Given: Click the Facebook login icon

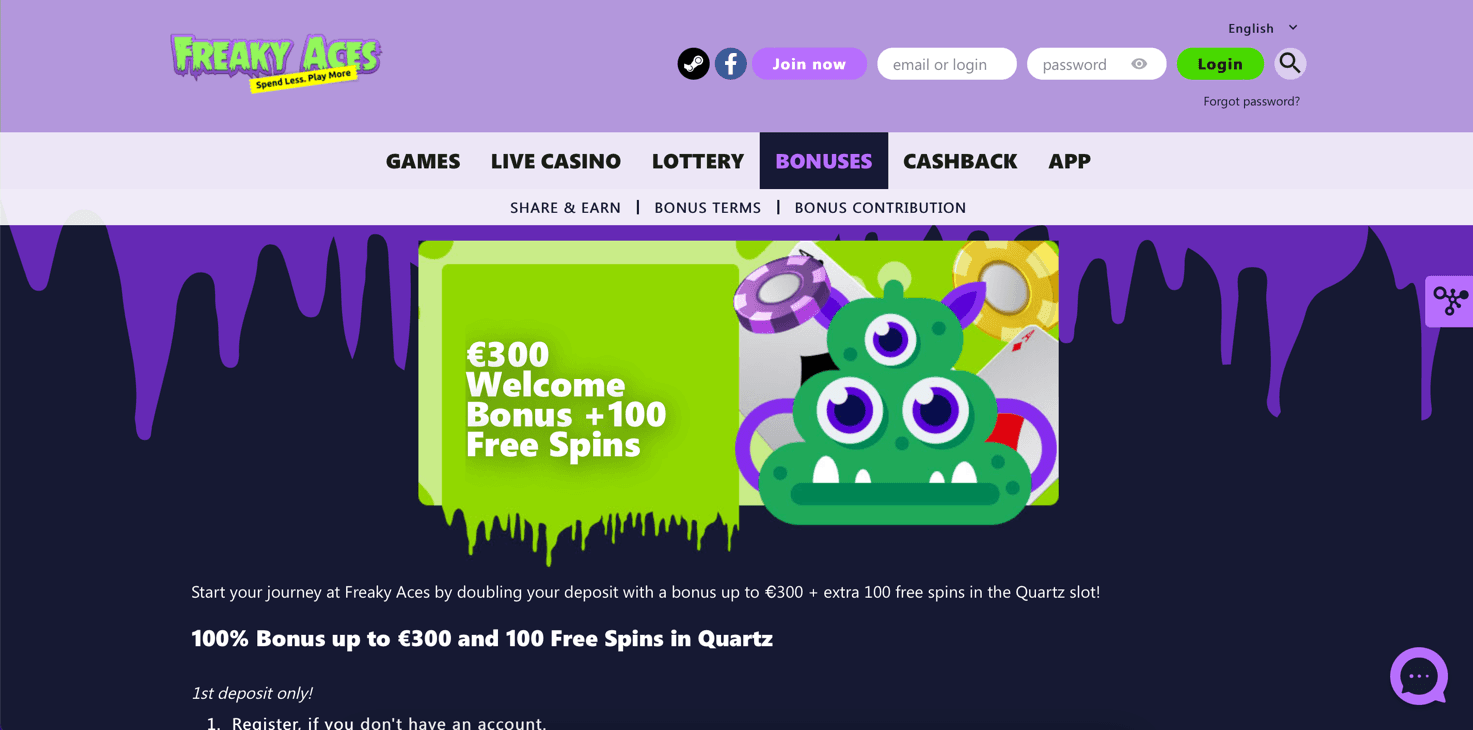Looking at the screenshot, I should coord(731,64).
